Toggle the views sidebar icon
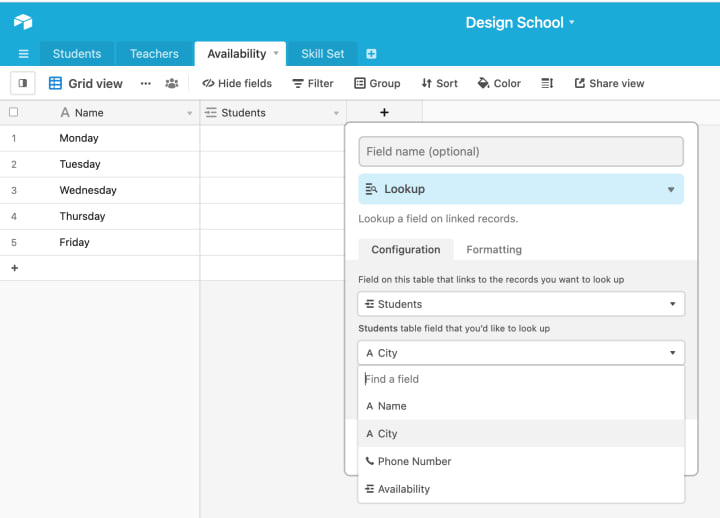The height and width of the screenshot is (518, 720). click(x=23, y=83)
